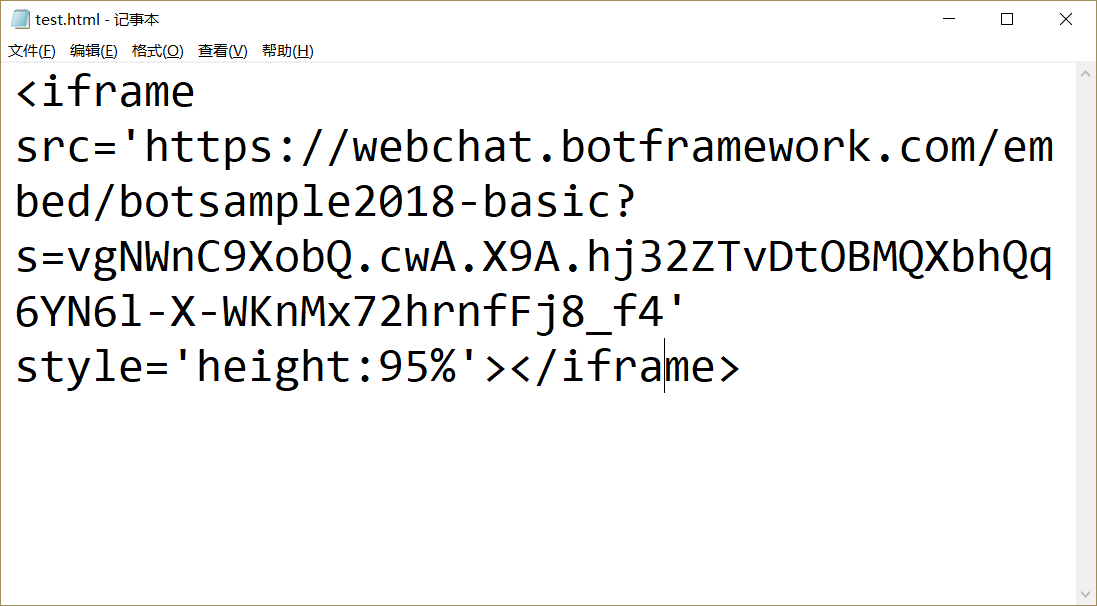Image resolution: width=1097 pixels, height=606 pixels.
Task: Click the Notepad icon in the title bar
Action: (17, 18)
